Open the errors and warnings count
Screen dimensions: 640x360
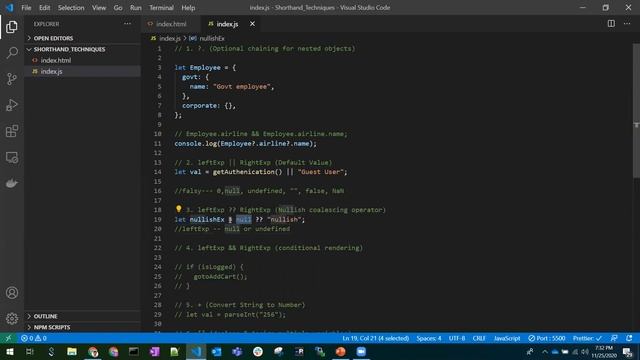pos(34,338)
